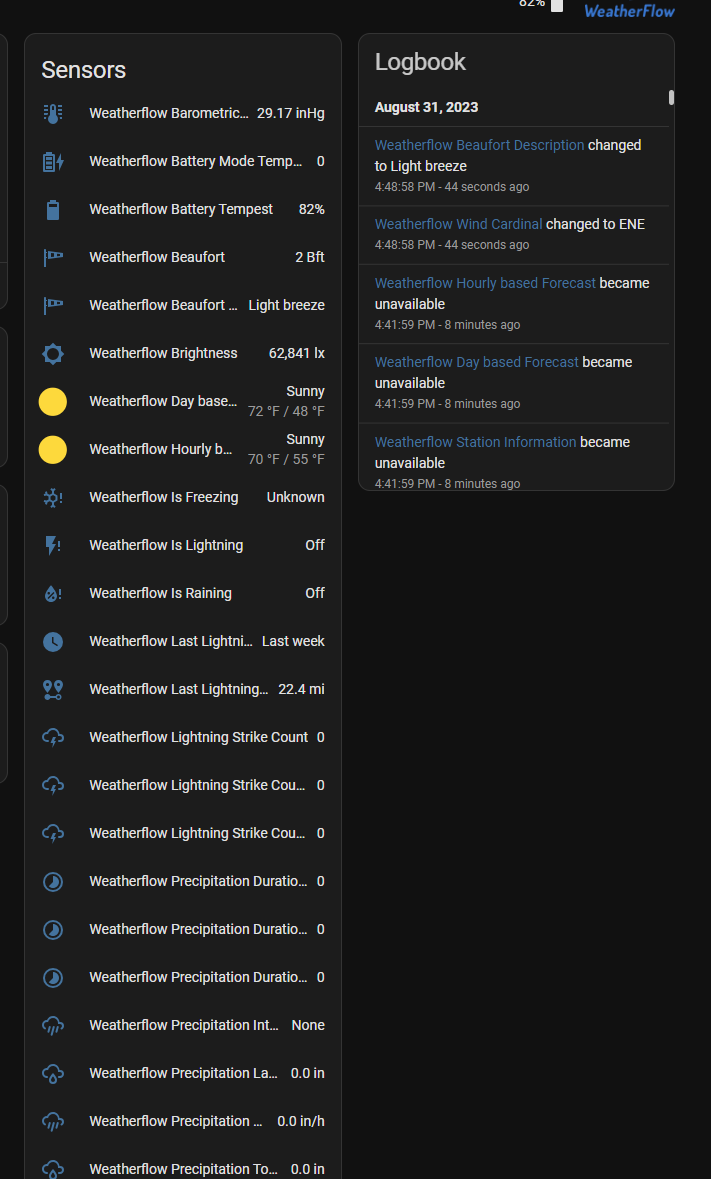Click the Weatherflow Is Raining droplet icon
The height and width of the screenshot is (1179, 711).
pos(52,593)
